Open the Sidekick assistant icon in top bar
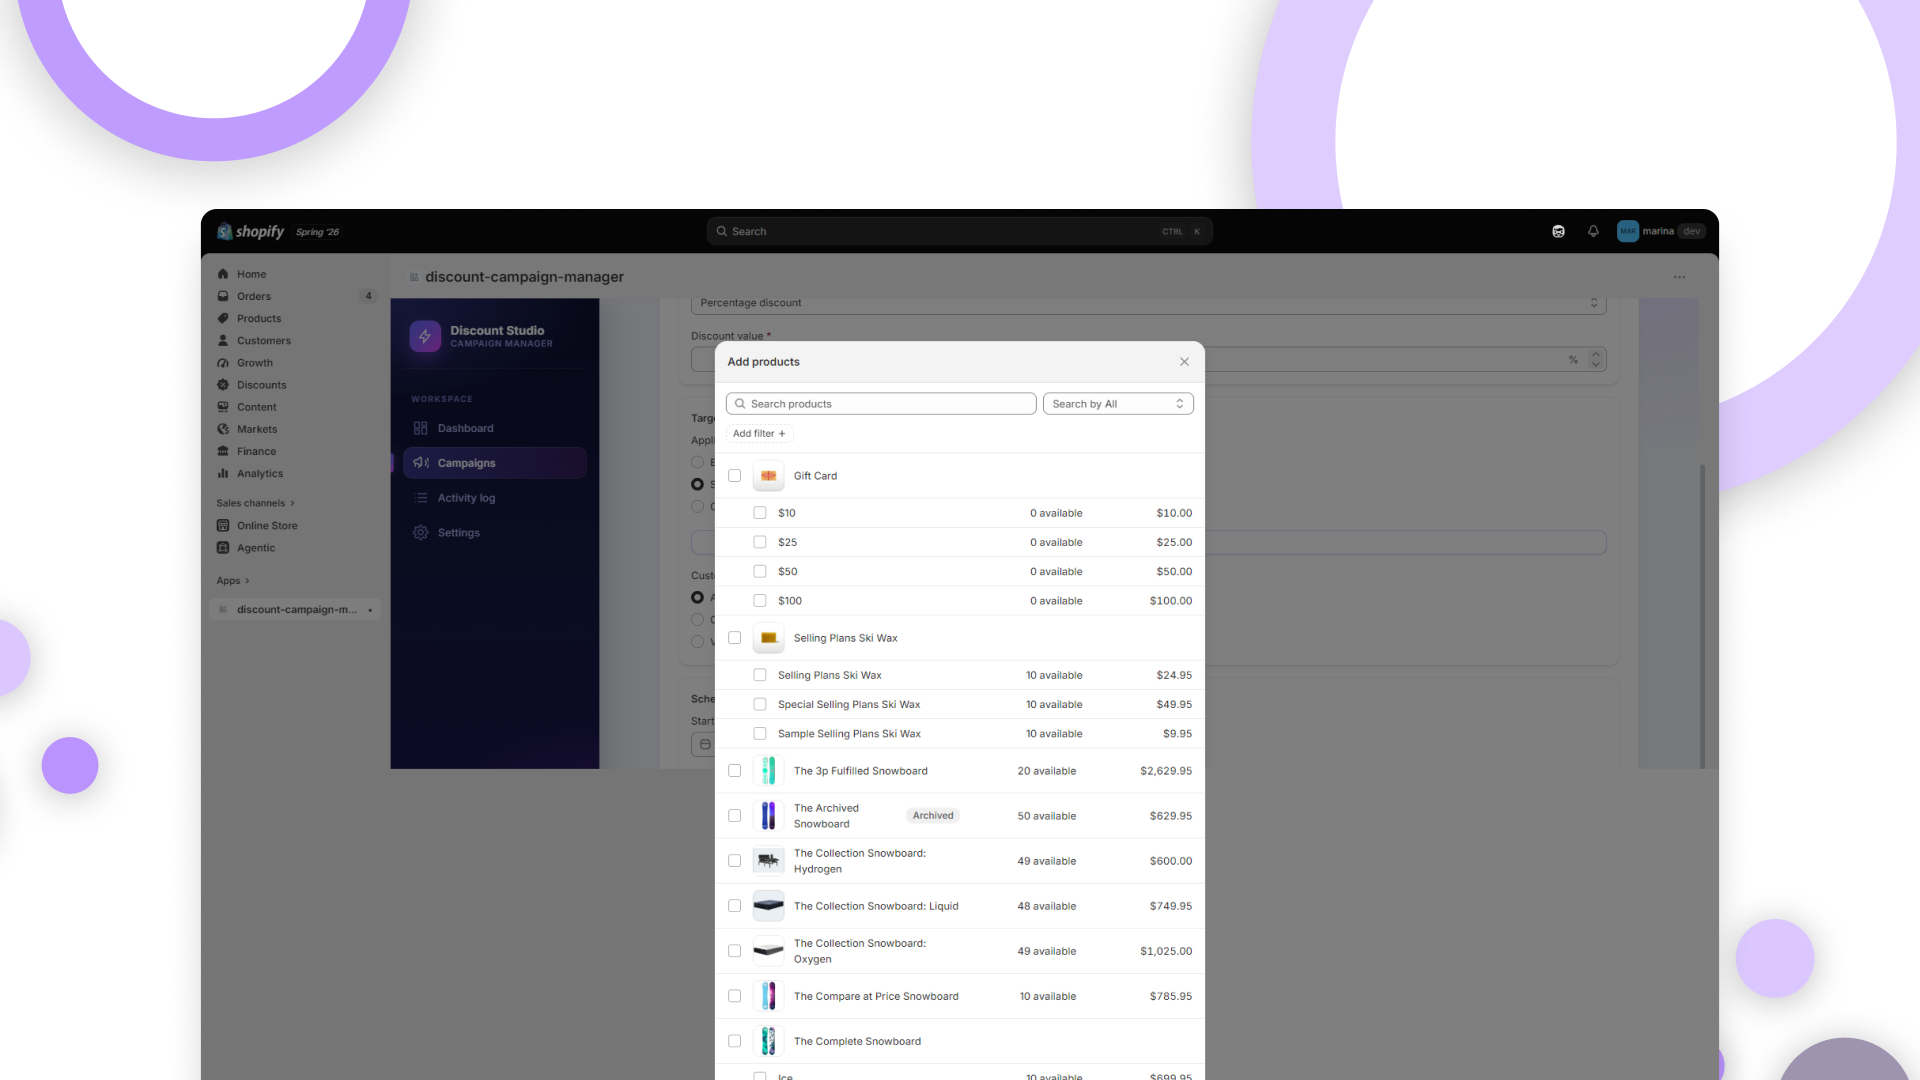Image resolution: width=1920 pixels, height=1080 pixels. pyautogui.click(x=1558, y=231)
